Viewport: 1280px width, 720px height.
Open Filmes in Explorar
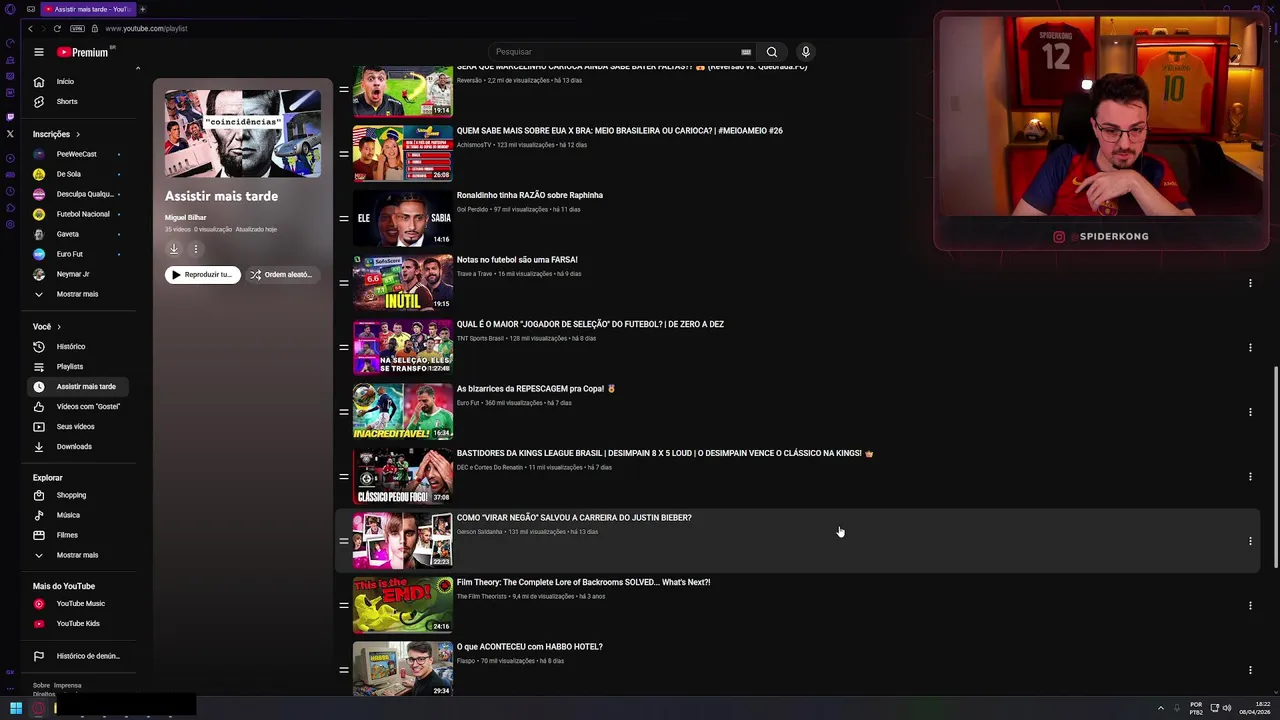click(80, 535)
